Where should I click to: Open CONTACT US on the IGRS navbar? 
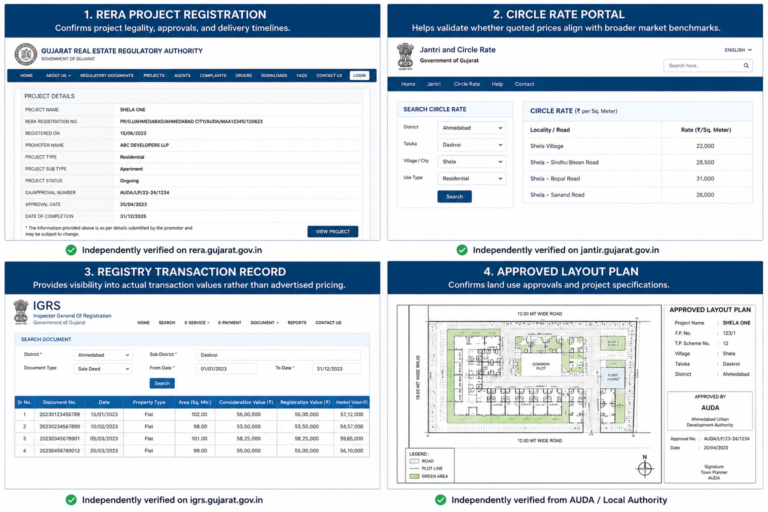328,323
